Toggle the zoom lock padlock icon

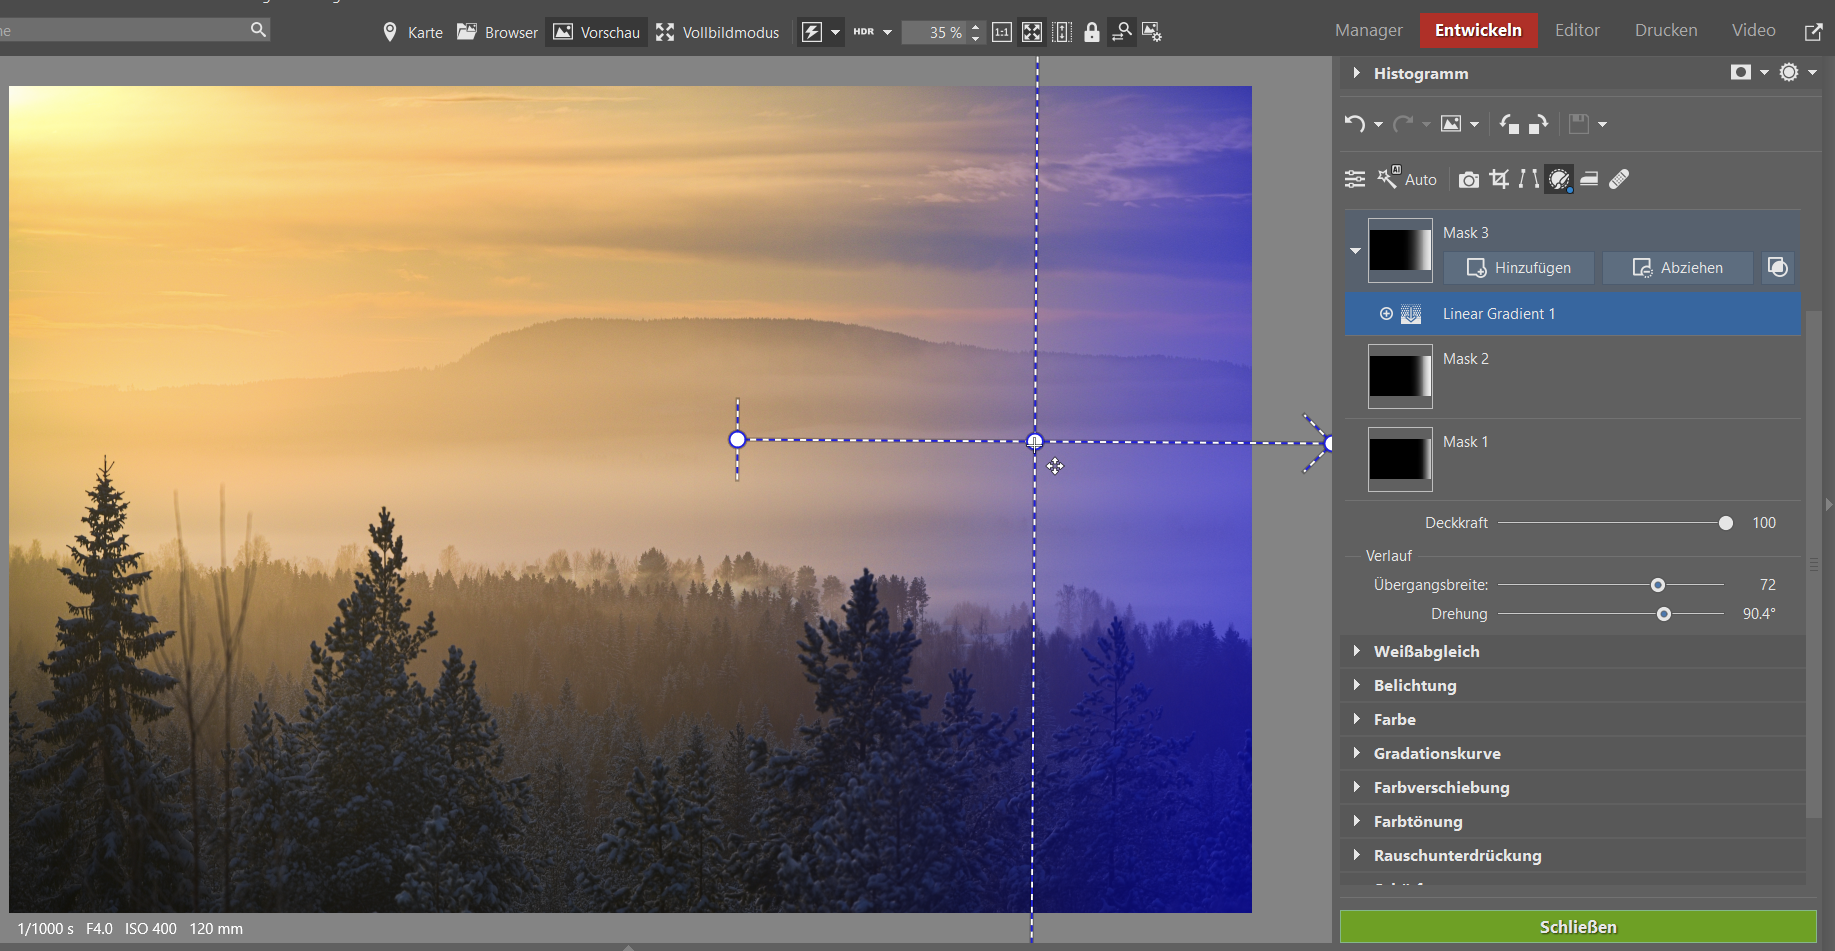coord(1092,32)
